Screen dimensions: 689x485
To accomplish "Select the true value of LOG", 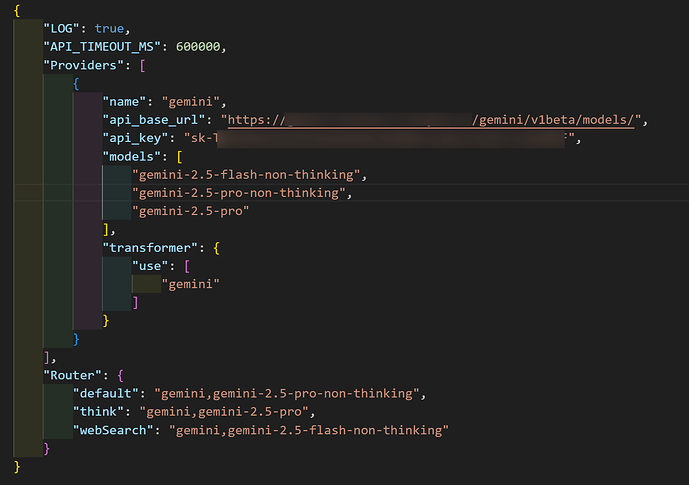I will [x=109, y=29].
